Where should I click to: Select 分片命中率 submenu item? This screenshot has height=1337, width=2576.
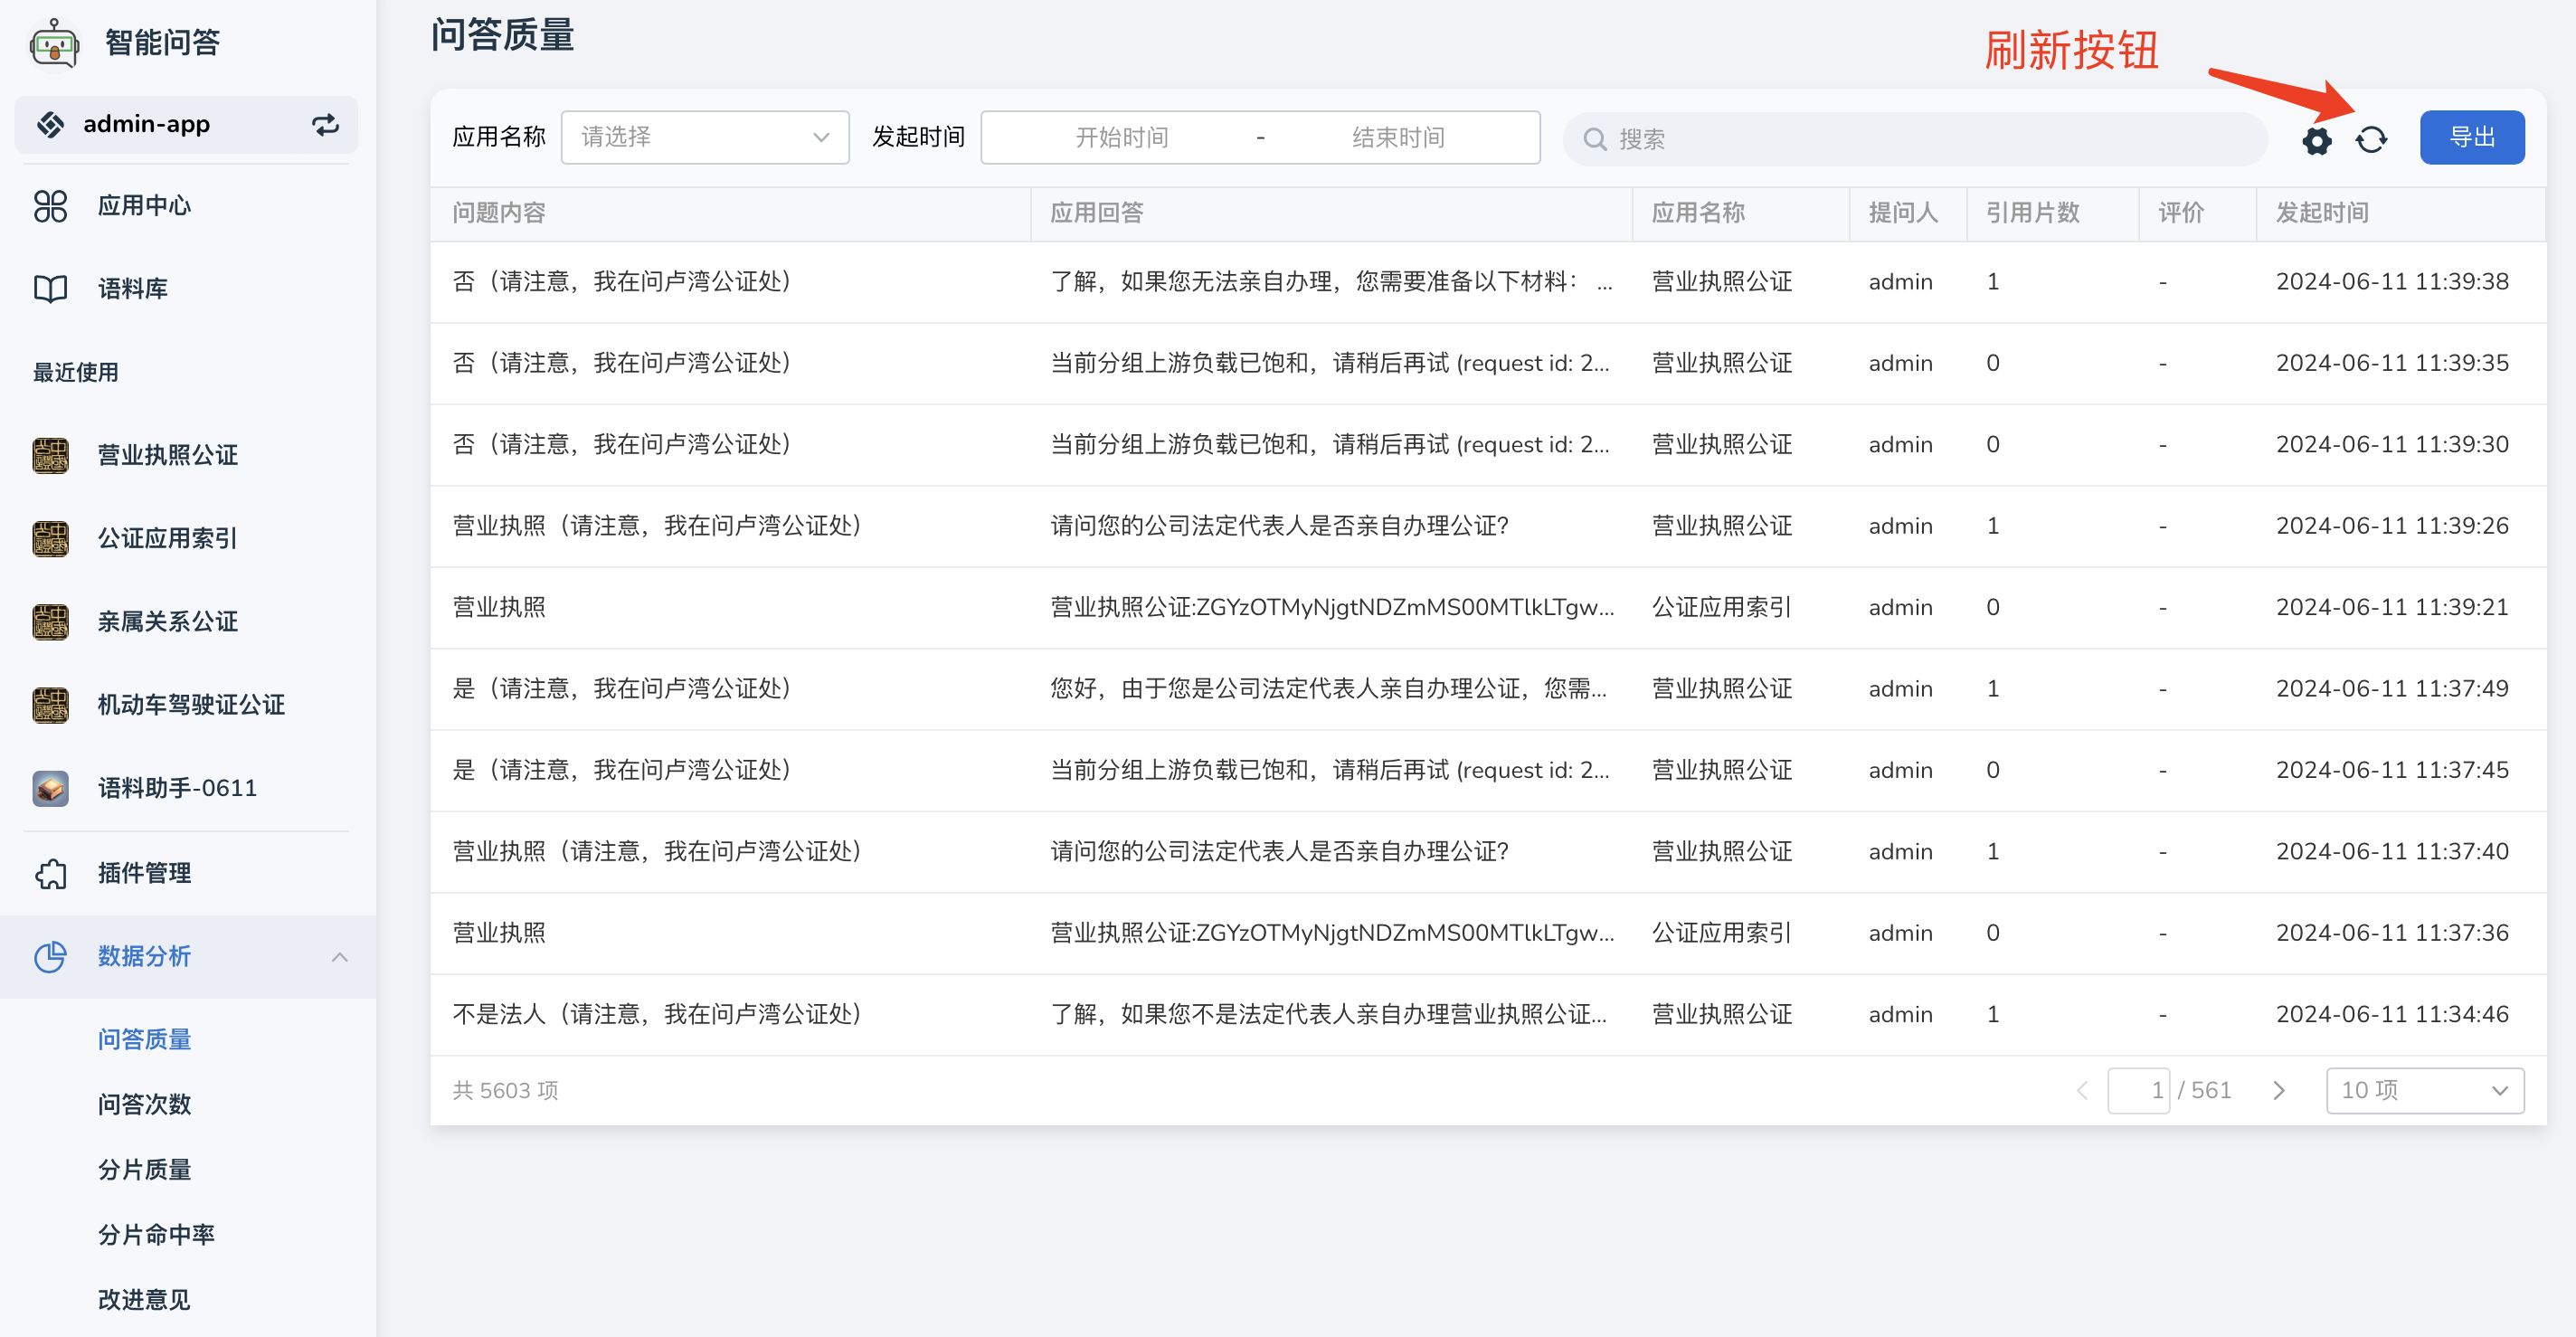pos(156,1234)
